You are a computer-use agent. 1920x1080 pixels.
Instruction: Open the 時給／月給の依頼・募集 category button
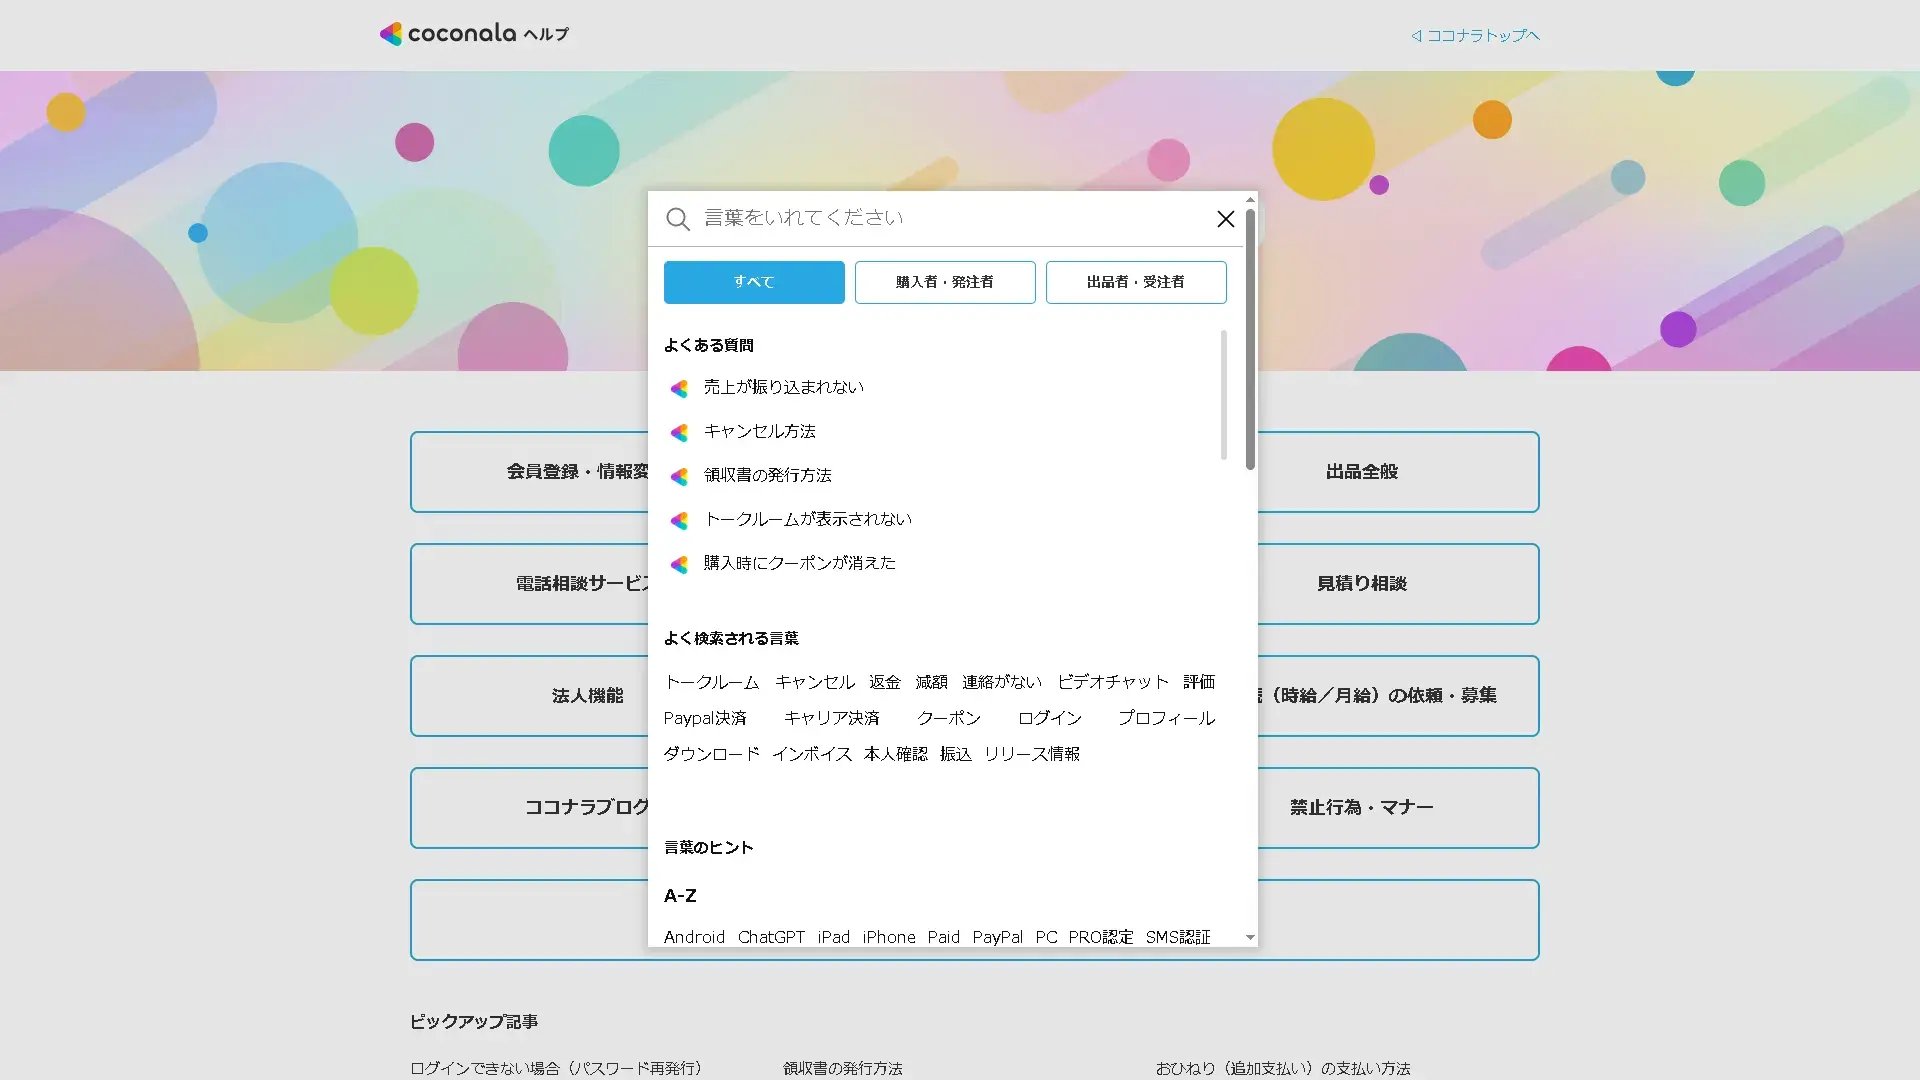pyautogui.click(x=1398, y=696)
